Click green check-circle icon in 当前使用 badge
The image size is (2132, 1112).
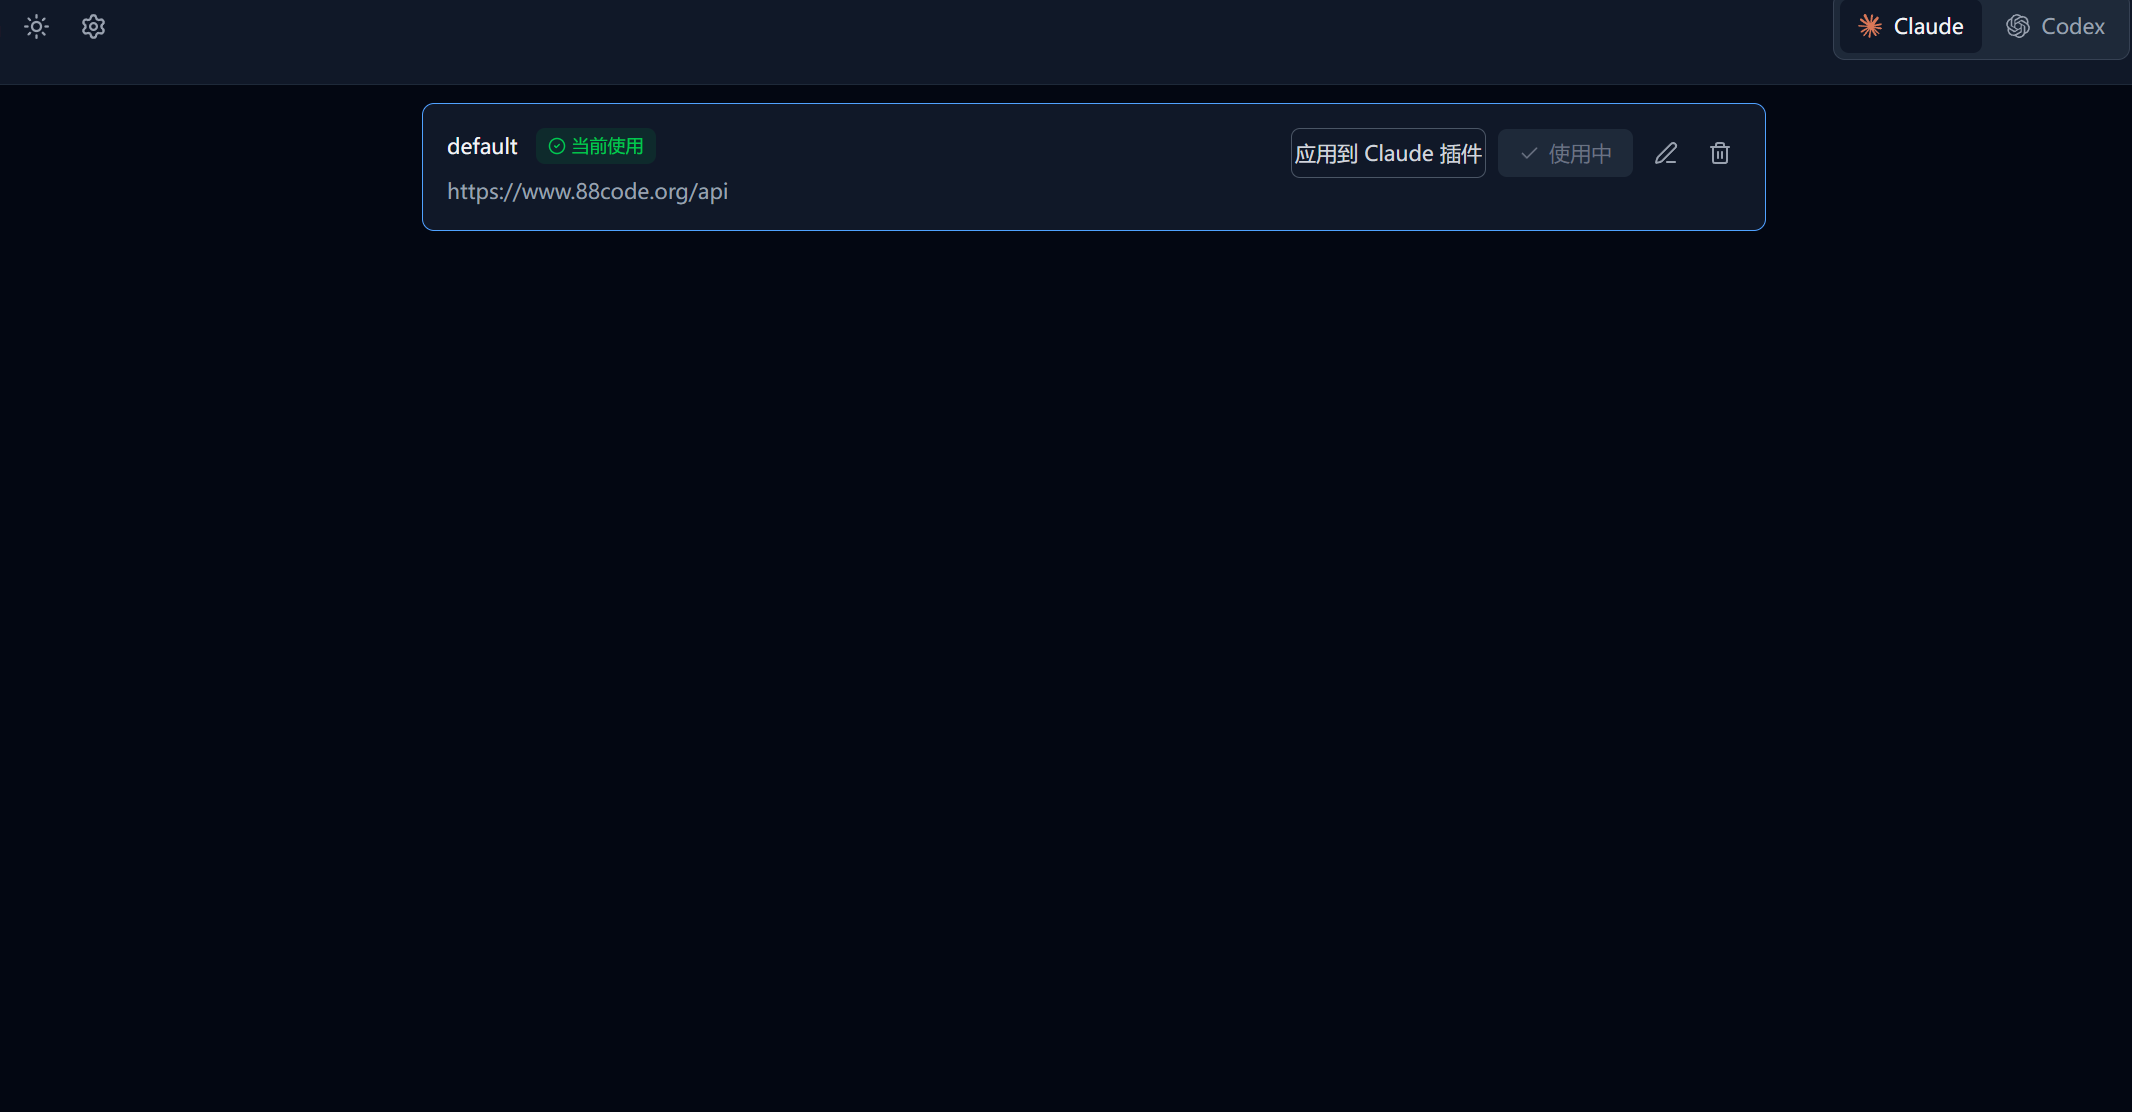(x=557, y=146)
